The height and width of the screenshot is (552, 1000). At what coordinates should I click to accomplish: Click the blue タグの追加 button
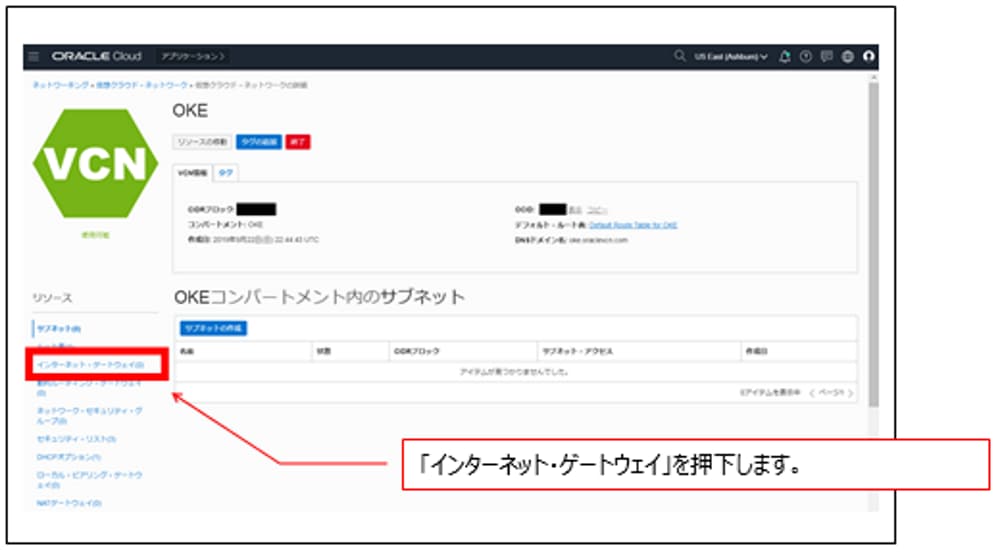pos(259,142)
